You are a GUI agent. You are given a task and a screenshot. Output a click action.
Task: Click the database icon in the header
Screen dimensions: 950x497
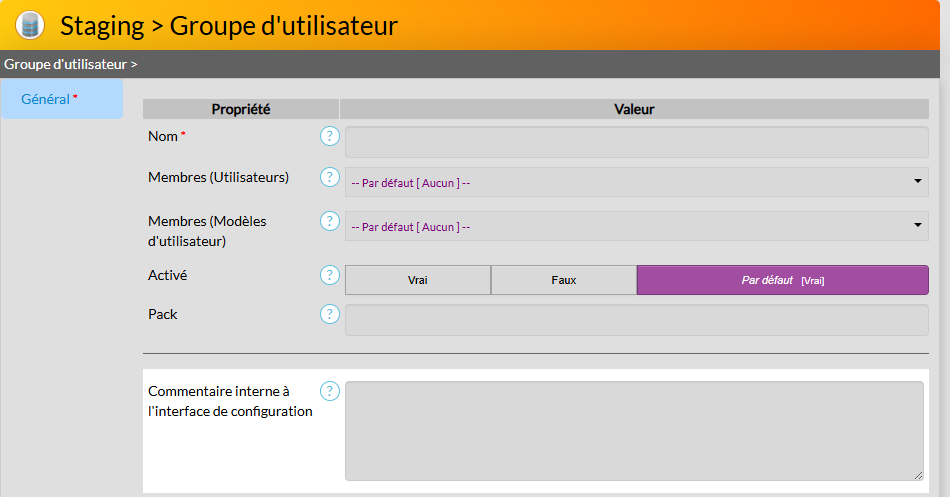pyautogui.click(x=30, y=25)
